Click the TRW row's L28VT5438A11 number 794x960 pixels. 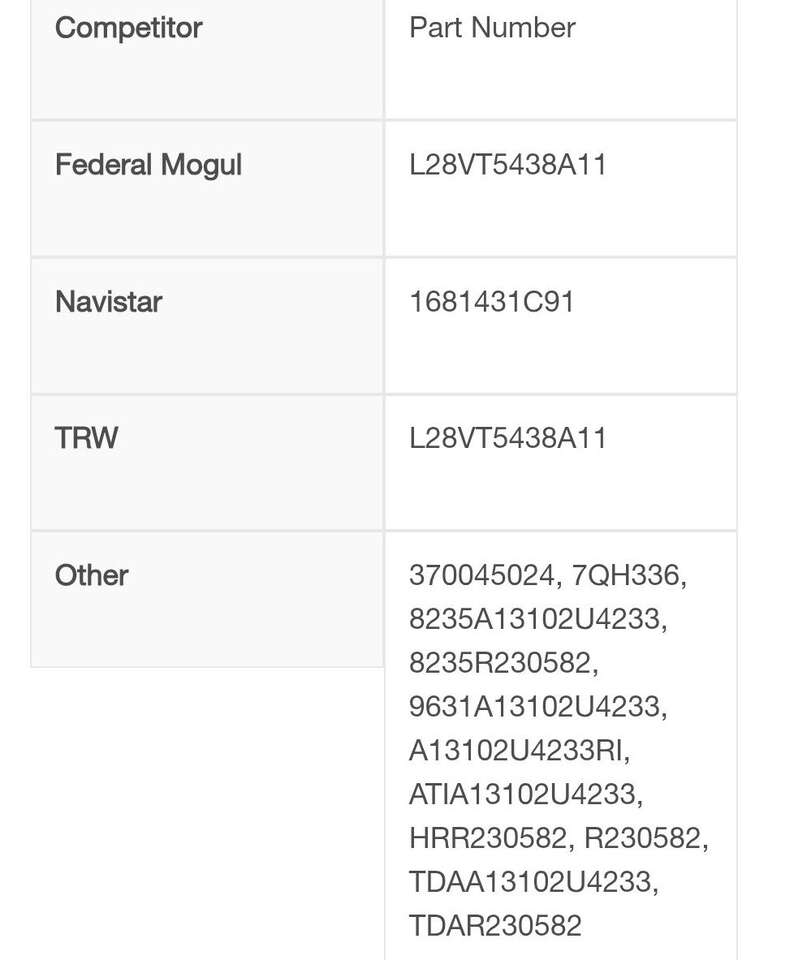508,438
